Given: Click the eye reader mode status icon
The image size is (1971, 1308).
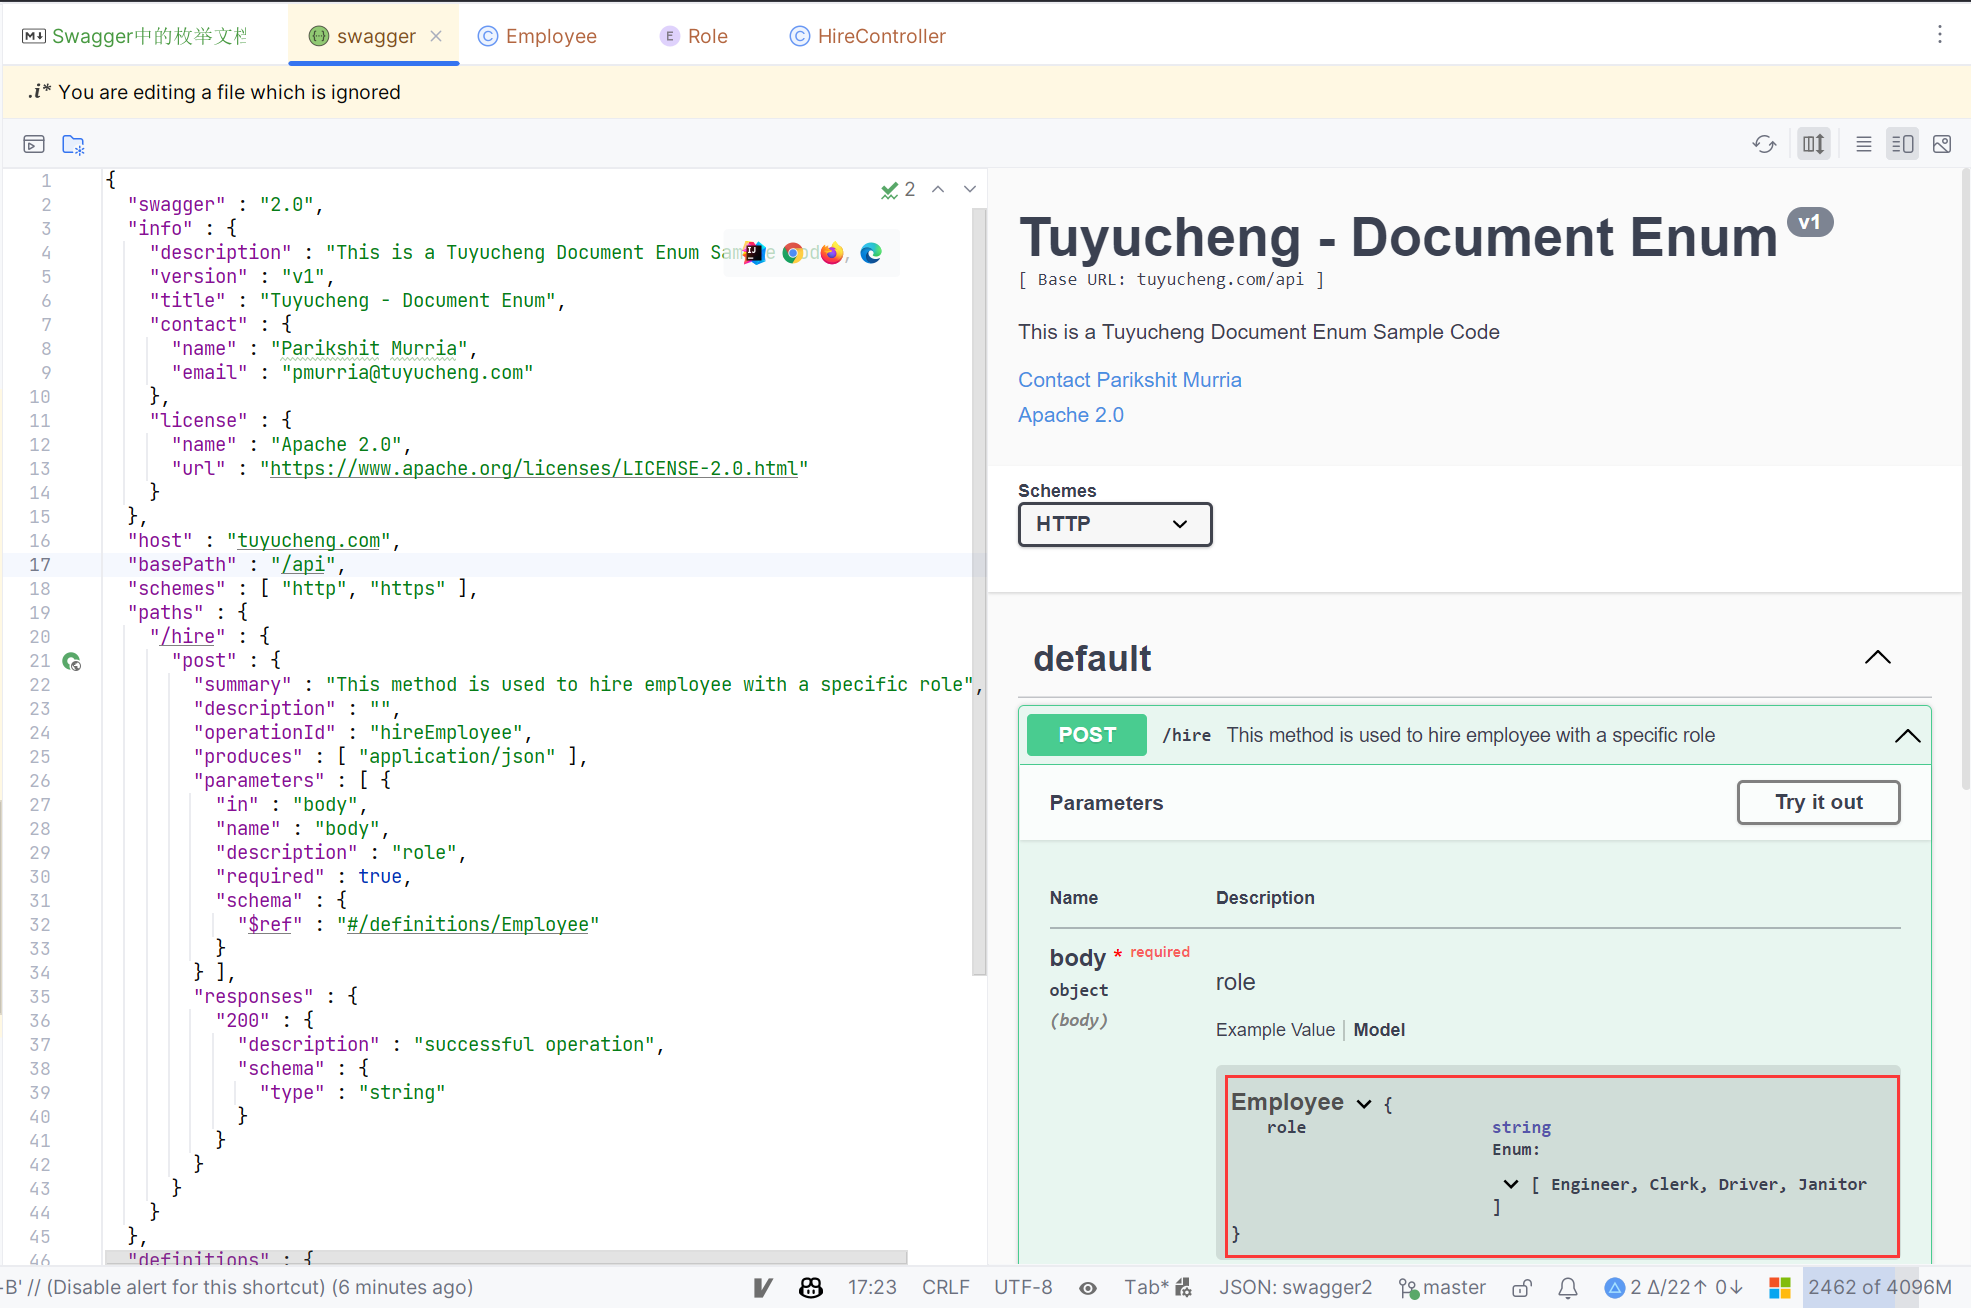Looking at the screenshot, I should pyautogui.click(x=1088, y=1288).
